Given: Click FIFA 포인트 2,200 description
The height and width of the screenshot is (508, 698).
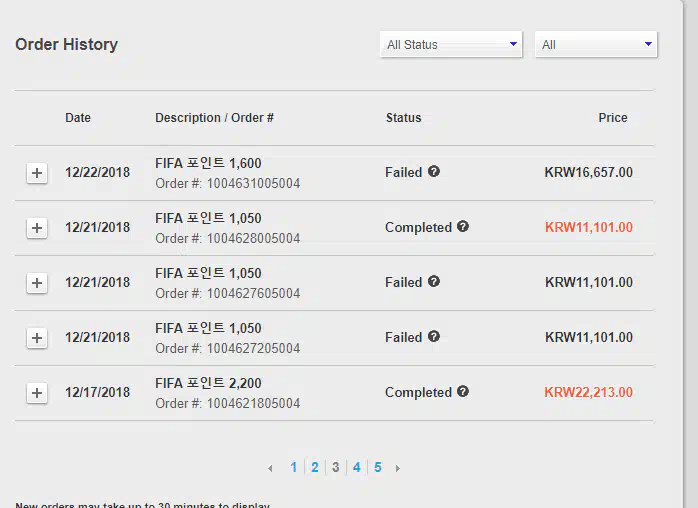Looking at the screenshot, I should [208, 383].
